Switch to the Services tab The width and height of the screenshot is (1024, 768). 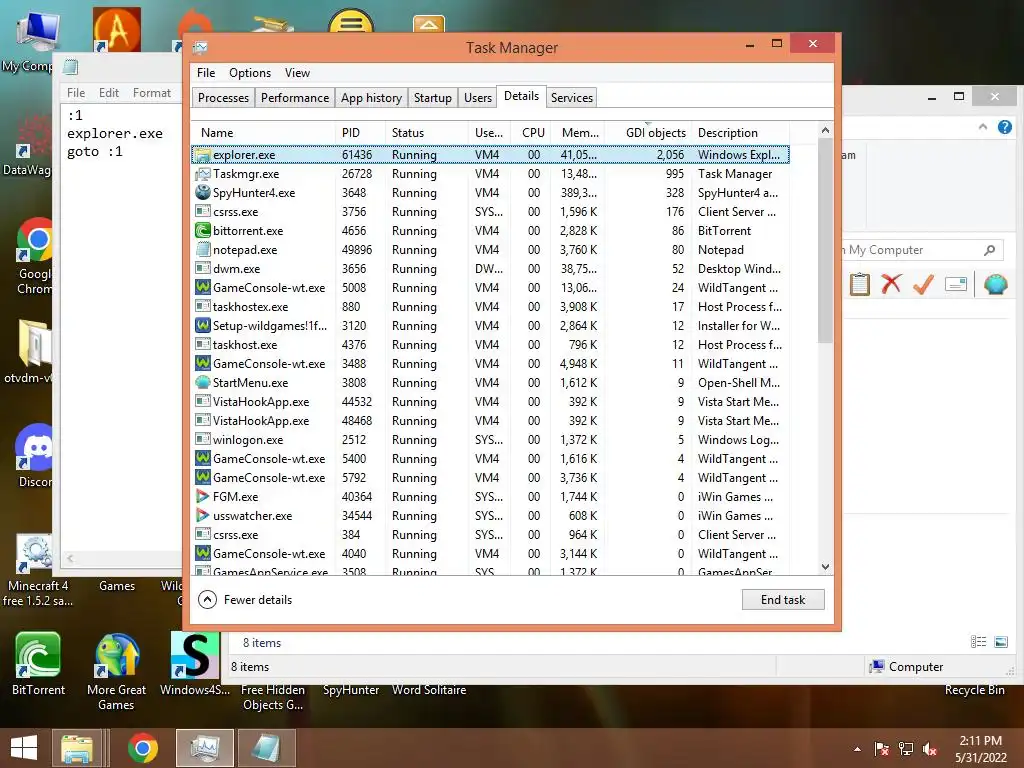(571, 97)
